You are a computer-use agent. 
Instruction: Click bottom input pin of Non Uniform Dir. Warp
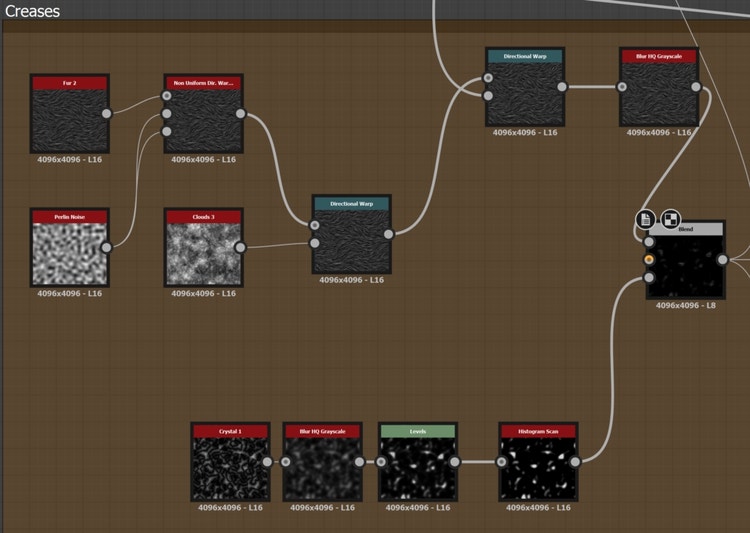(166, 131)
